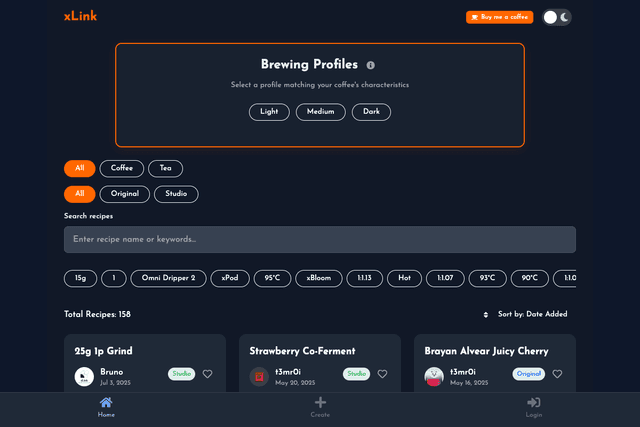Click Buy me a coffee button
The image size is (640, 427).
499,17
